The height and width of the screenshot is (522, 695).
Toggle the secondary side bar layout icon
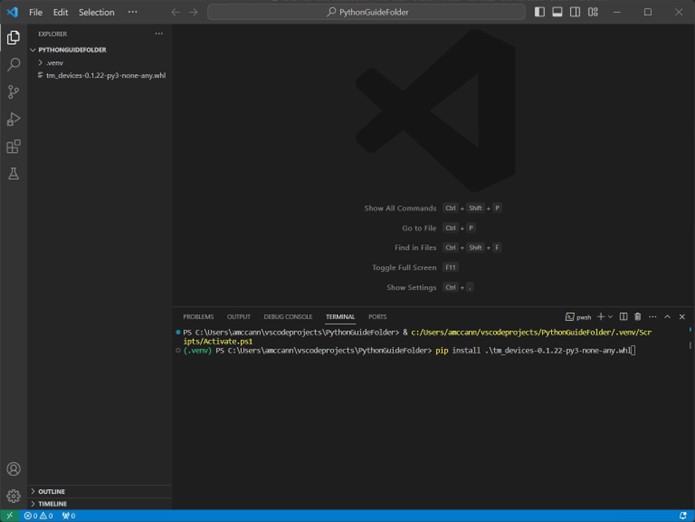[x=575, y=12]
